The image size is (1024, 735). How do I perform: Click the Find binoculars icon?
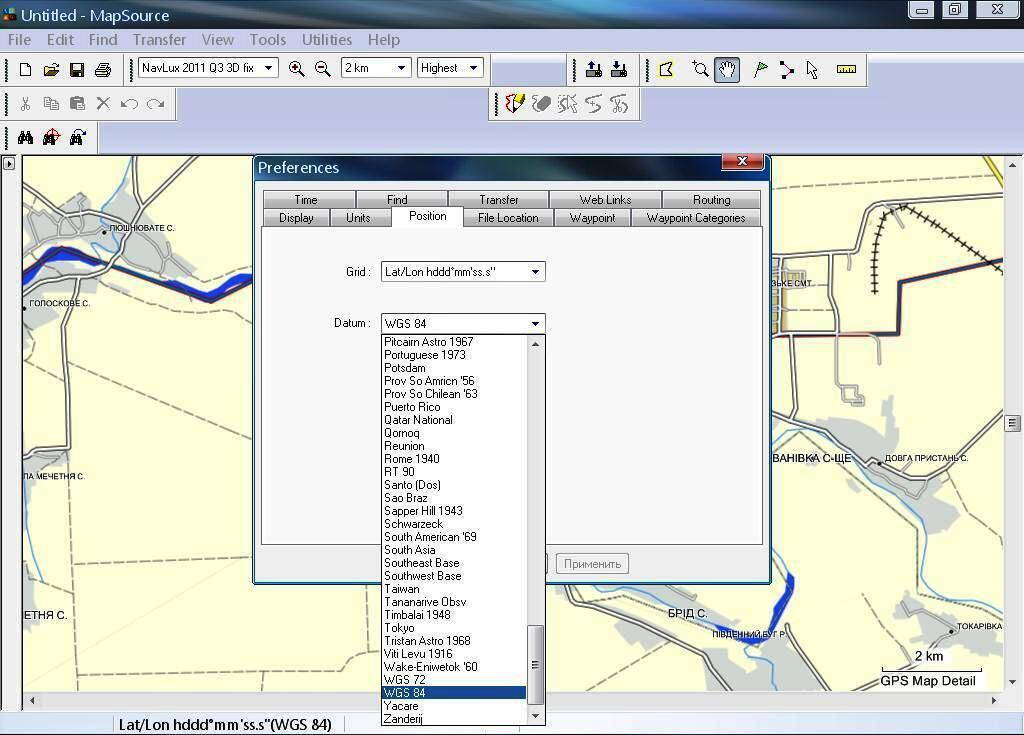click(x=26, y=137)
